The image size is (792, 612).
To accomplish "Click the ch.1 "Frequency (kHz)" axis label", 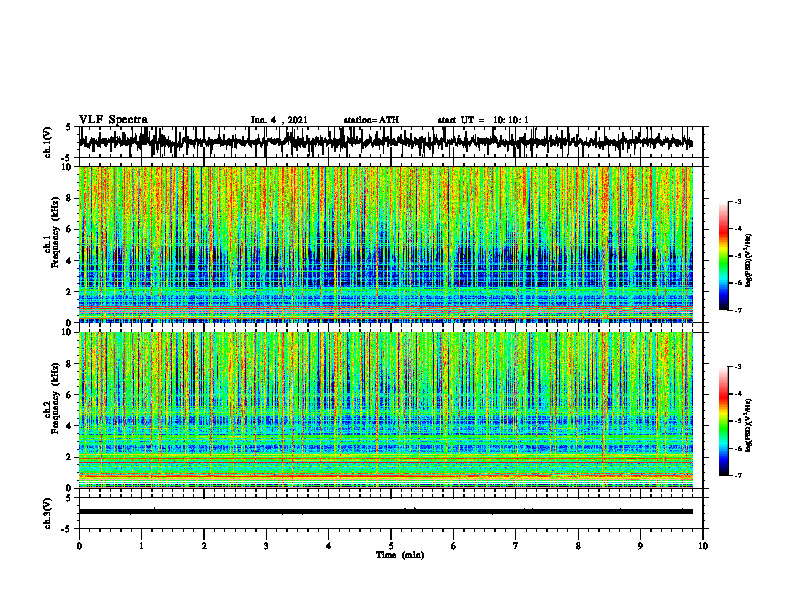I will click(x=55, y=232).
